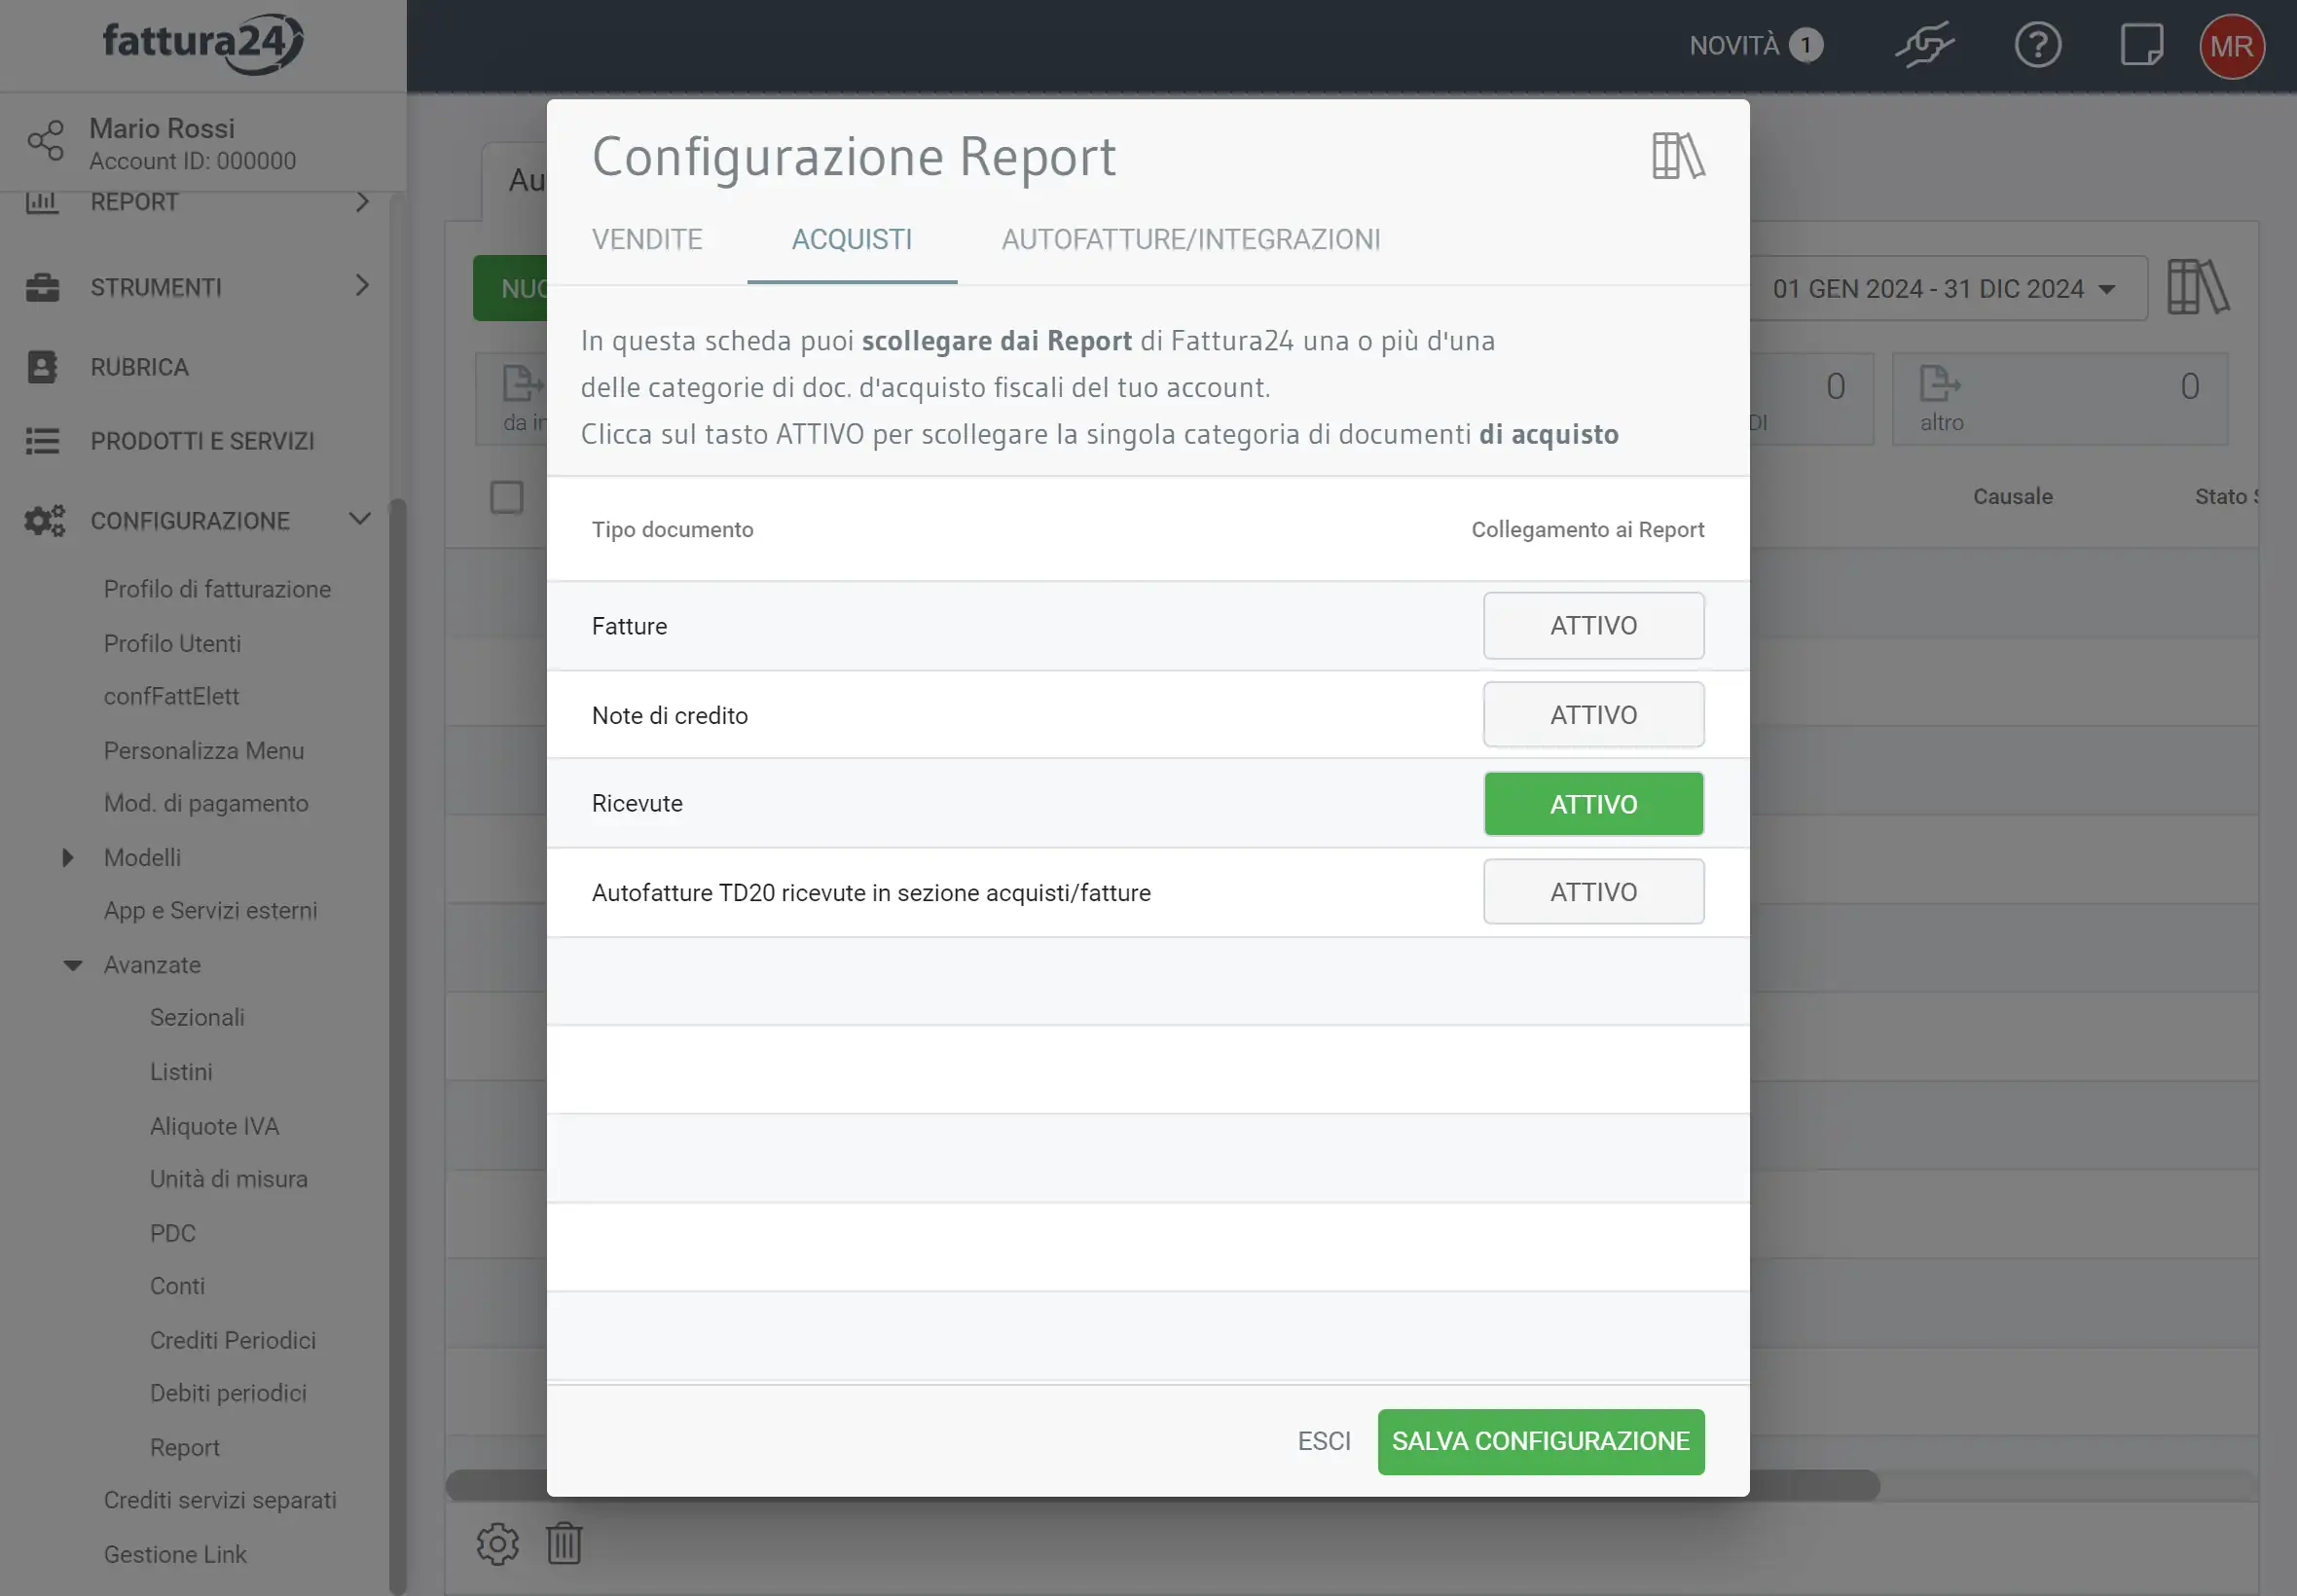Open confFattElett settings

(171, 696)
